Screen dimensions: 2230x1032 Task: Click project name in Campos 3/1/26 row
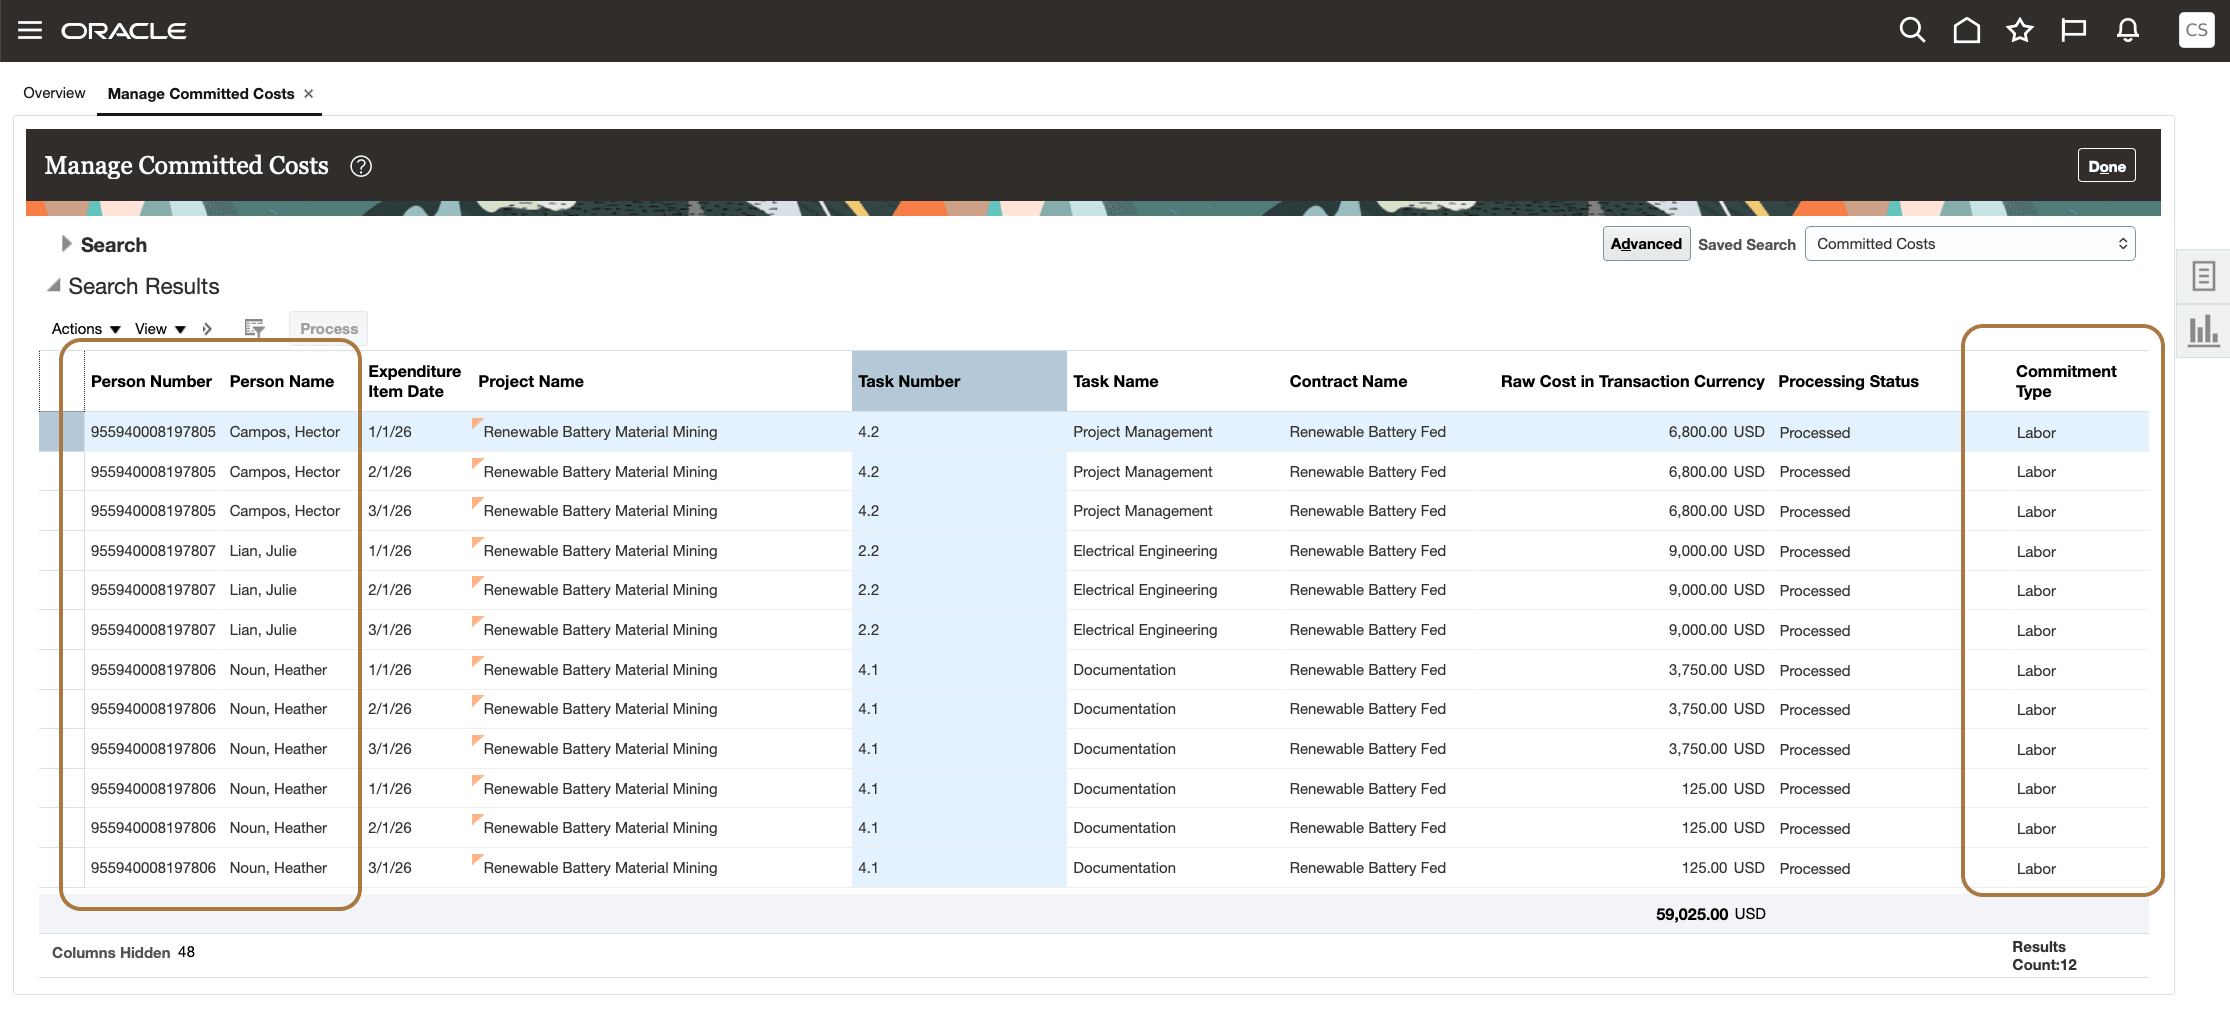600,511
